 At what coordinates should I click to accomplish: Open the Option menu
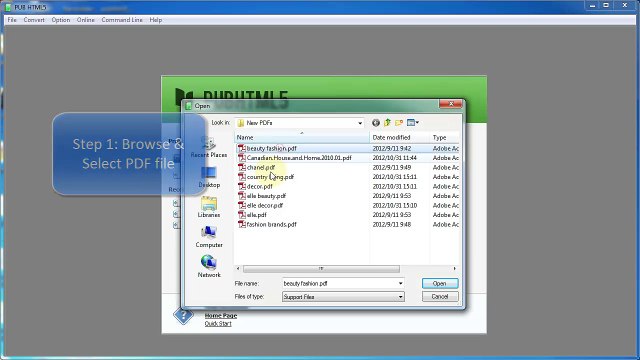[x=60, y=20]
